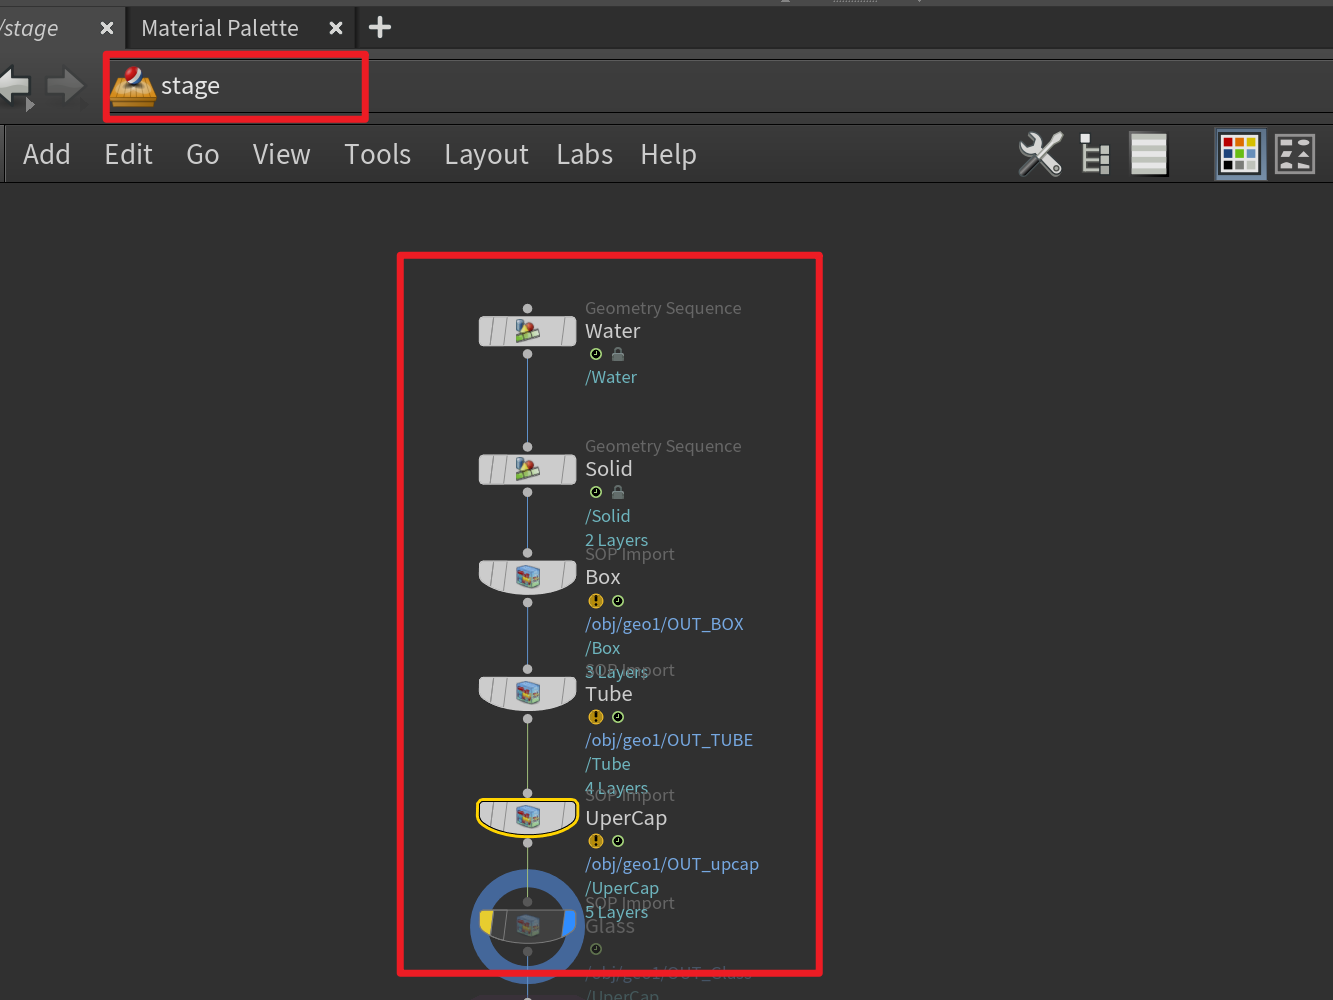Toggle the tree view icon
This screenshot has height=1000, width=1333.
click(x=1096, y=154)
